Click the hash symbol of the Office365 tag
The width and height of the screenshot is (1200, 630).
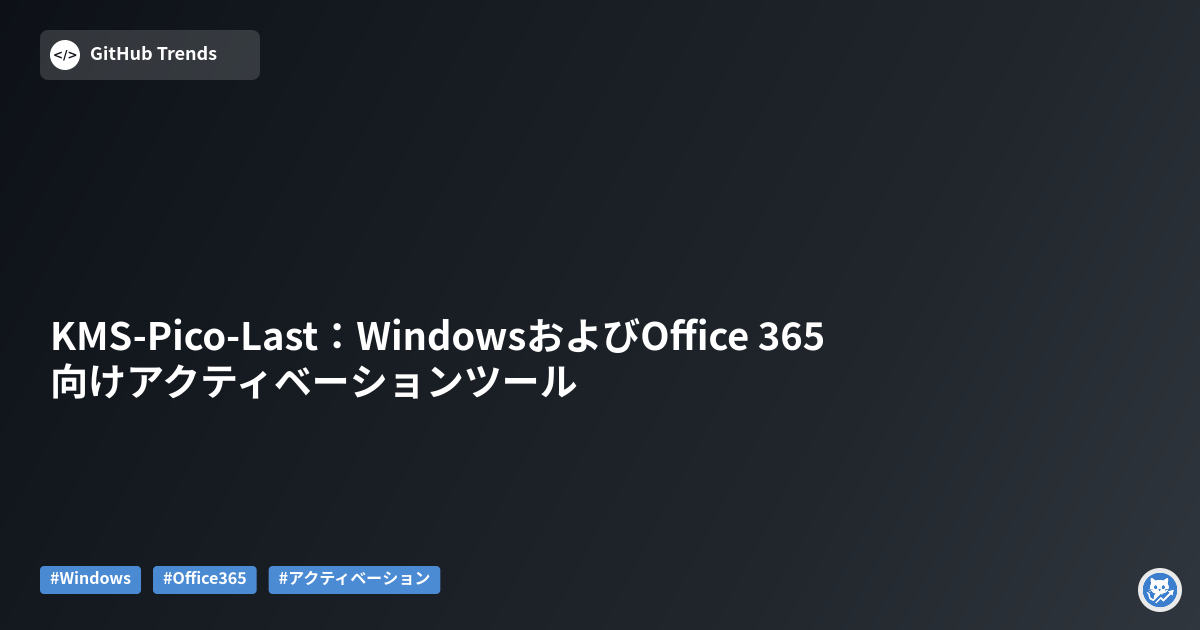coord(167,579)
